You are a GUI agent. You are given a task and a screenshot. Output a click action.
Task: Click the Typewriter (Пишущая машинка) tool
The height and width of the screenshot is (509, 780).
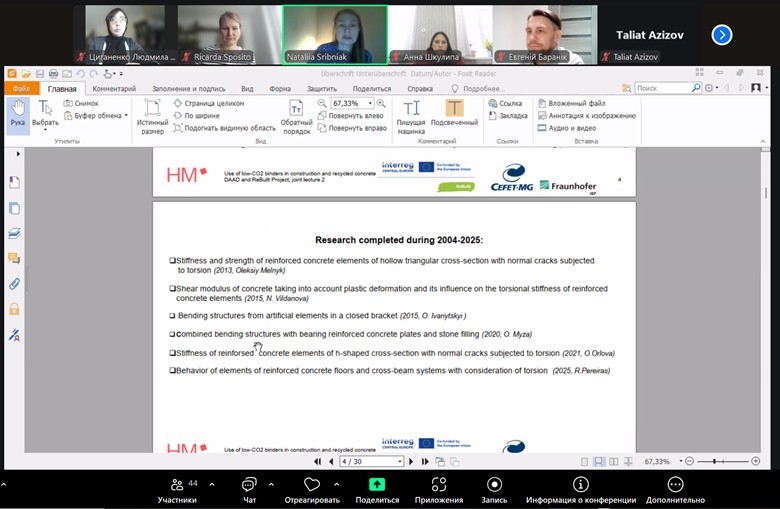pos(411,116)
